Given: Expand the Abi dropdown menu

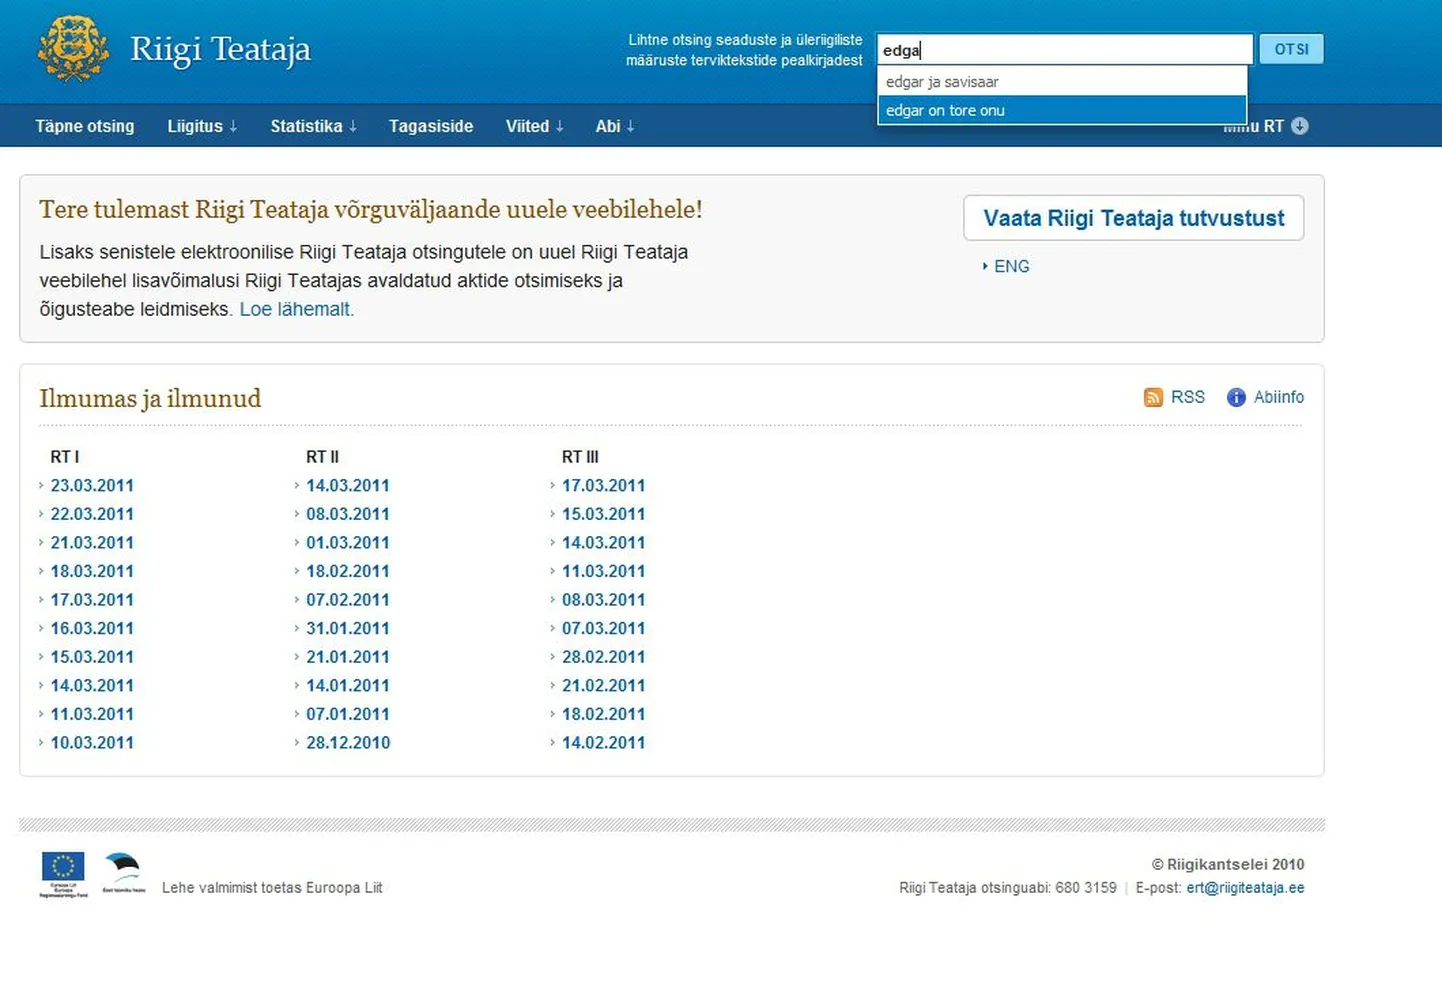Looking at the screenshot, I should click(x=615, y=126).
